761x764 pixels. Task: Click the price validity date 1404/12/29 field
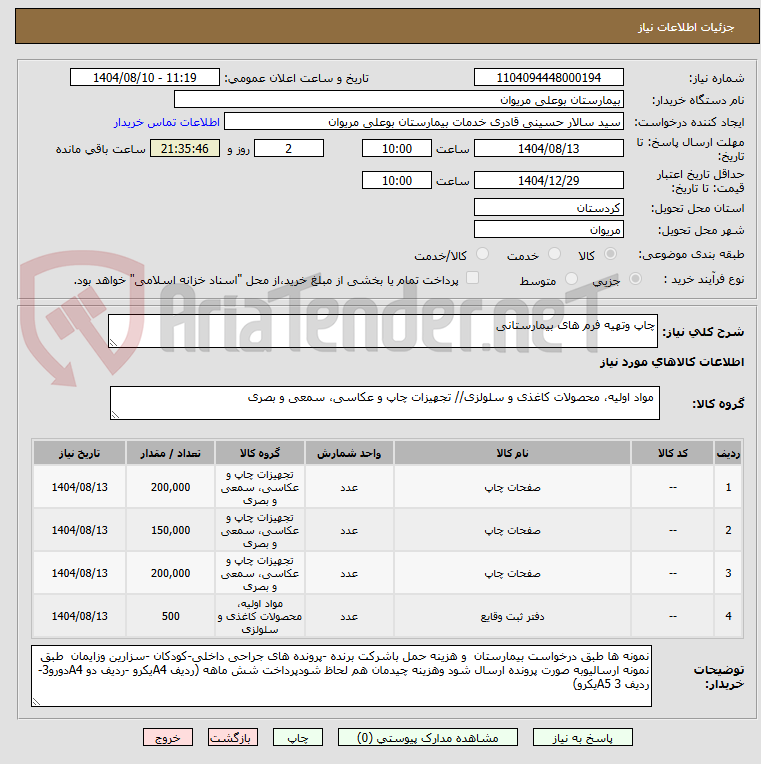(x=549, y=180)
